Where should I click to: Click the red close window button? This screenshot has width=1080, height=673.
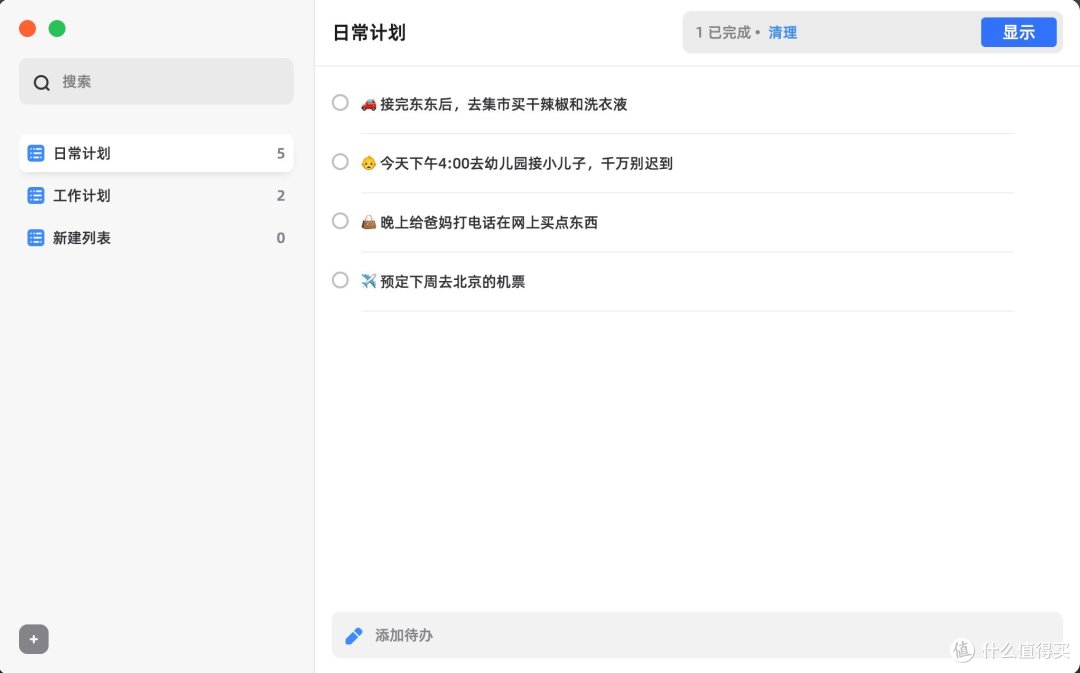tap(28, 28)
